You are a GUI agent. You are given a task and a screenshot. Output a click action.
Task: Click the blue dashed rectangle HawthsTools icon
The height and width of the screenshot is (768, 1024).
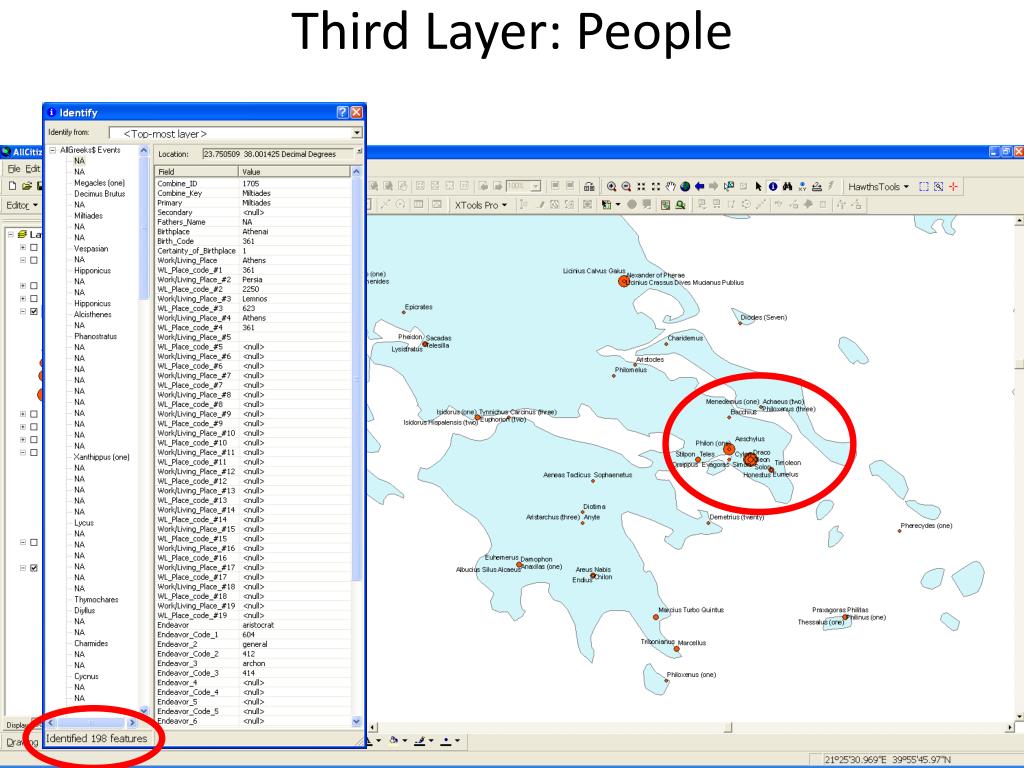point(923,187)
